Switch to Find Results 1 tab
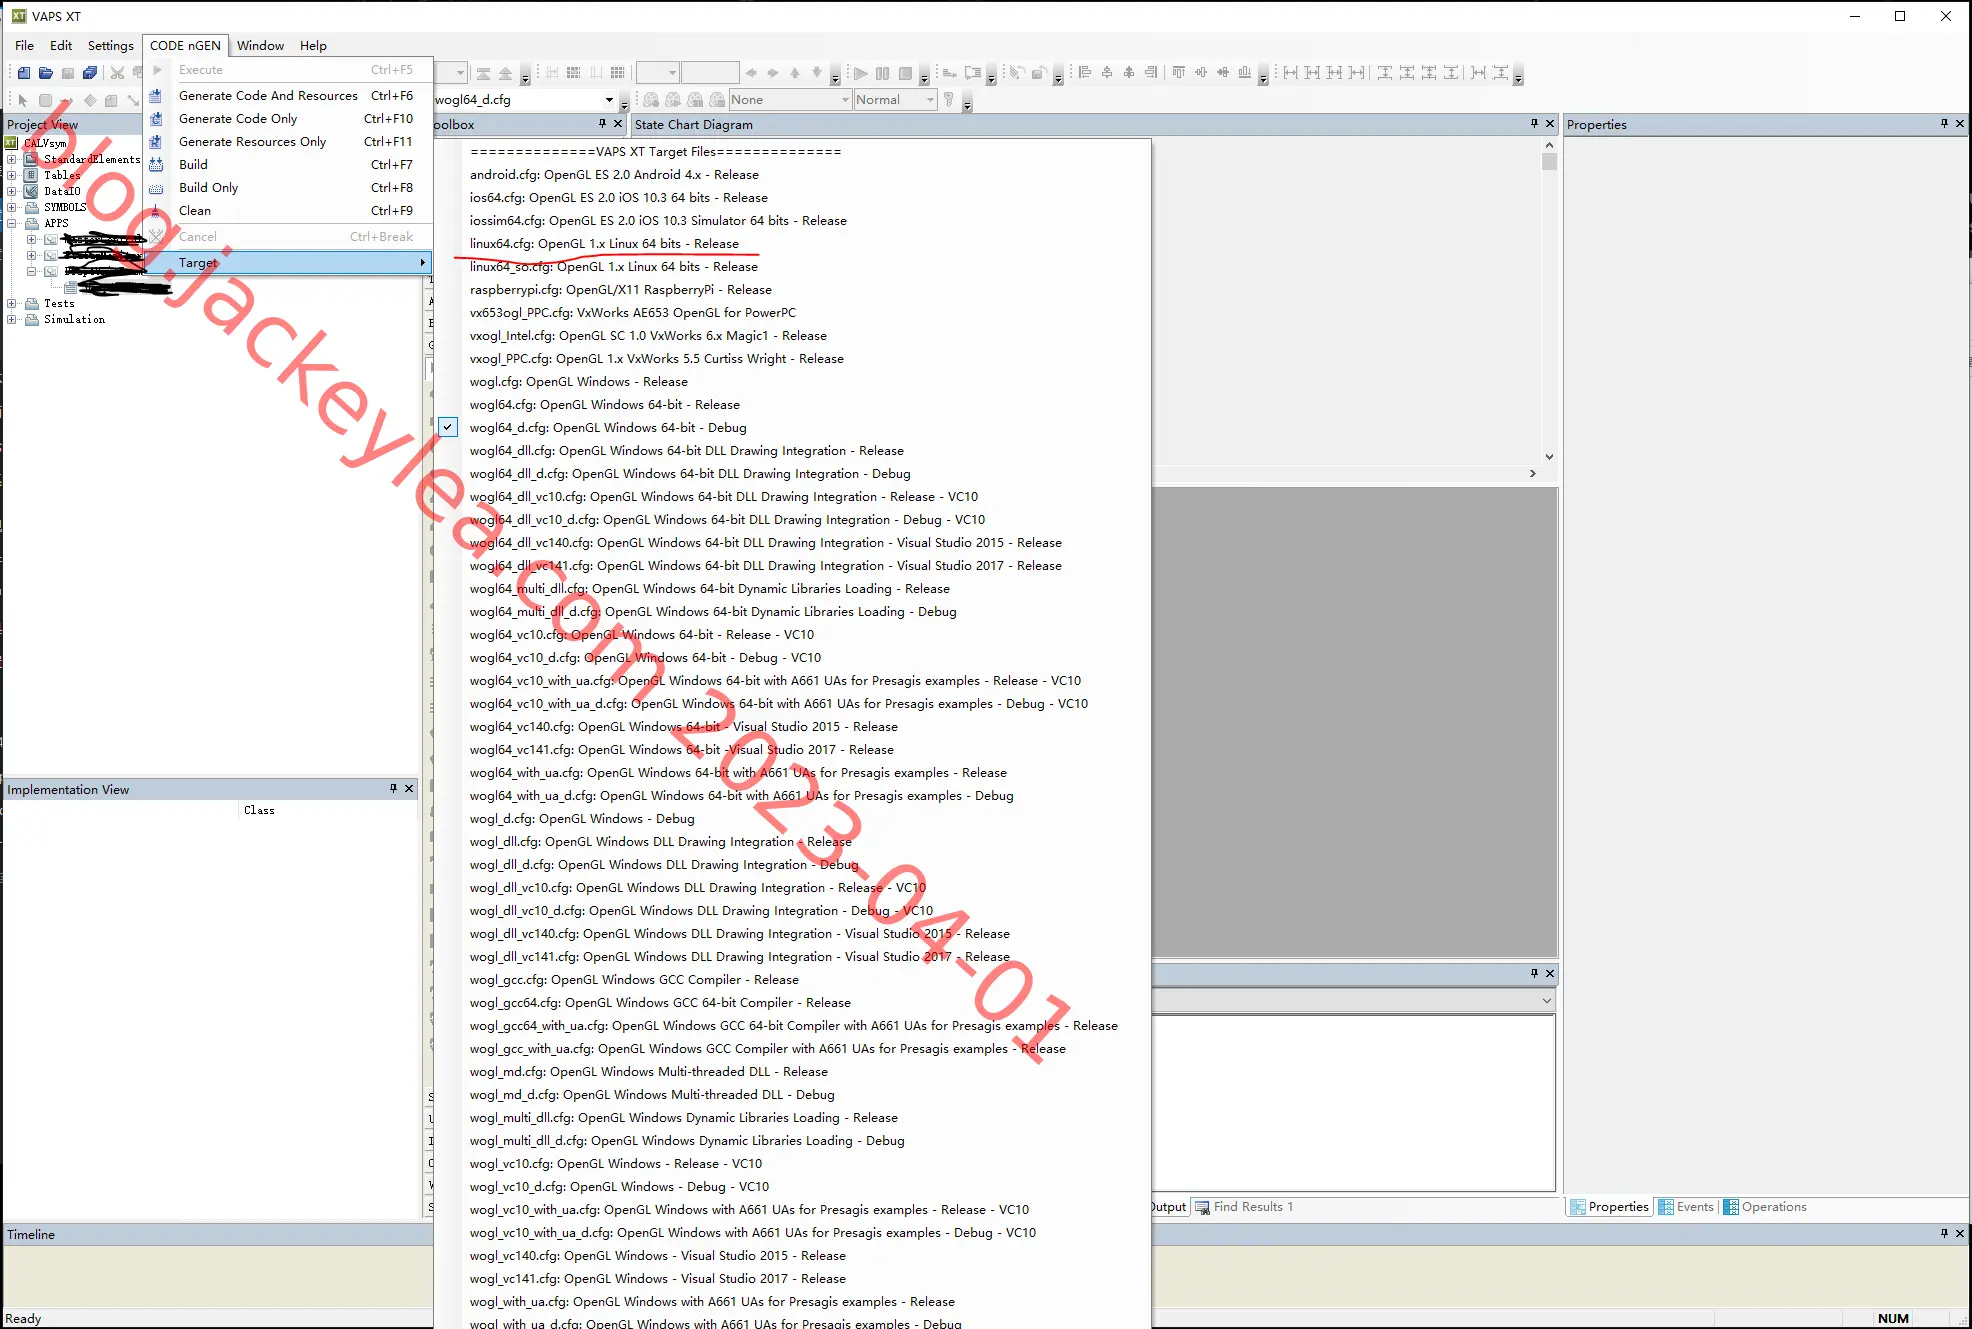This screenshot has width=1972, height=1329. 1244,1207
